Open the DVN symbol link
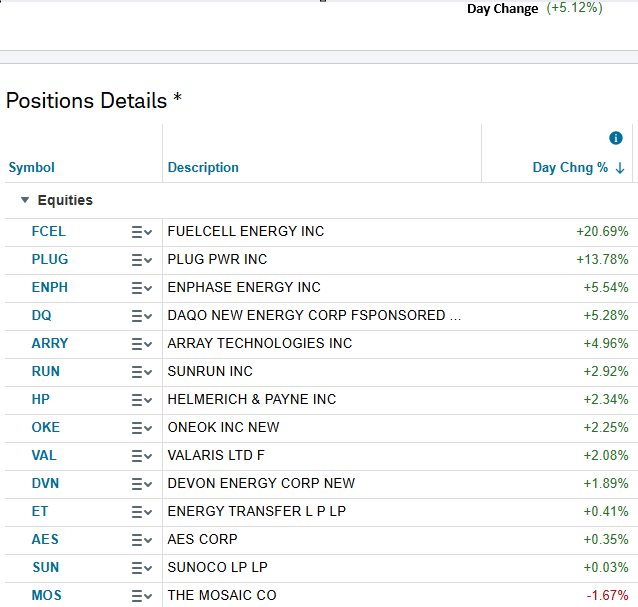Viewport: 638px width, 607px height. click(45, 483)
